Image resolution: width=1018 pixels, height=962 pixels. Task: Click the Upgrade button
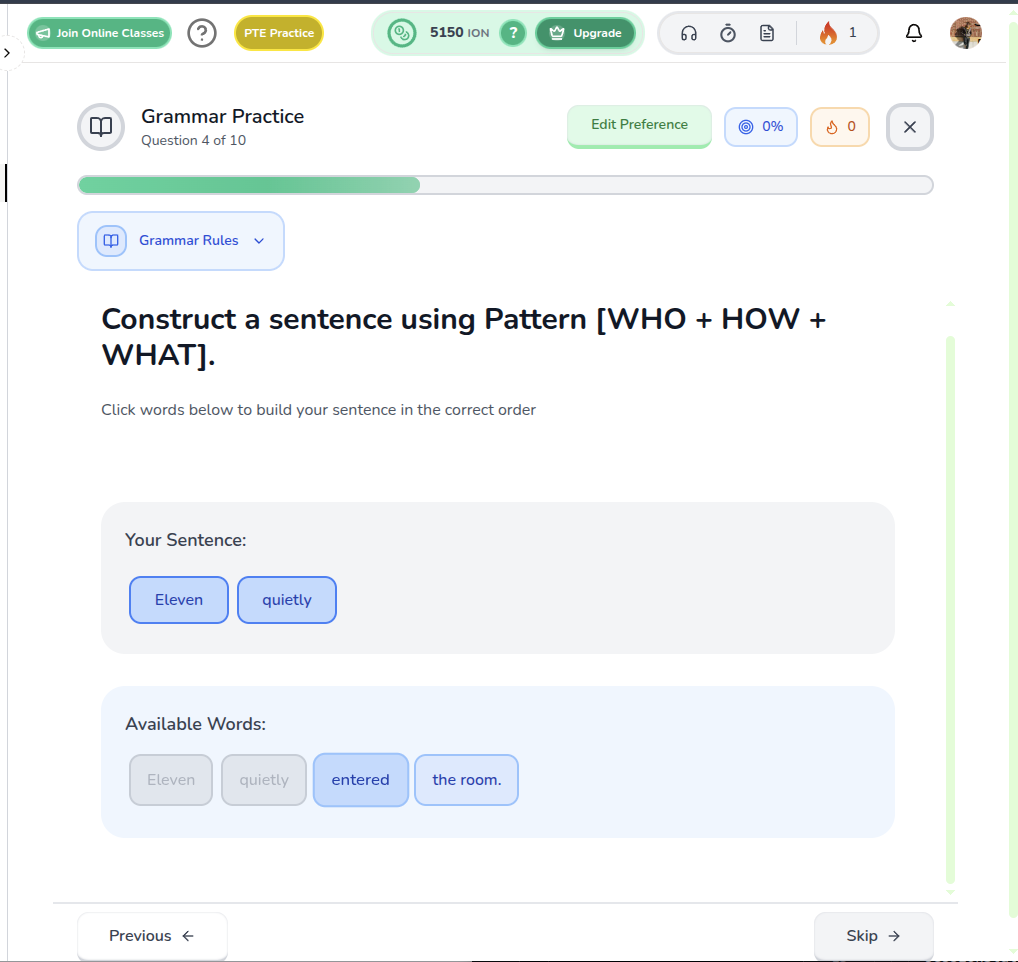point(585,33)
